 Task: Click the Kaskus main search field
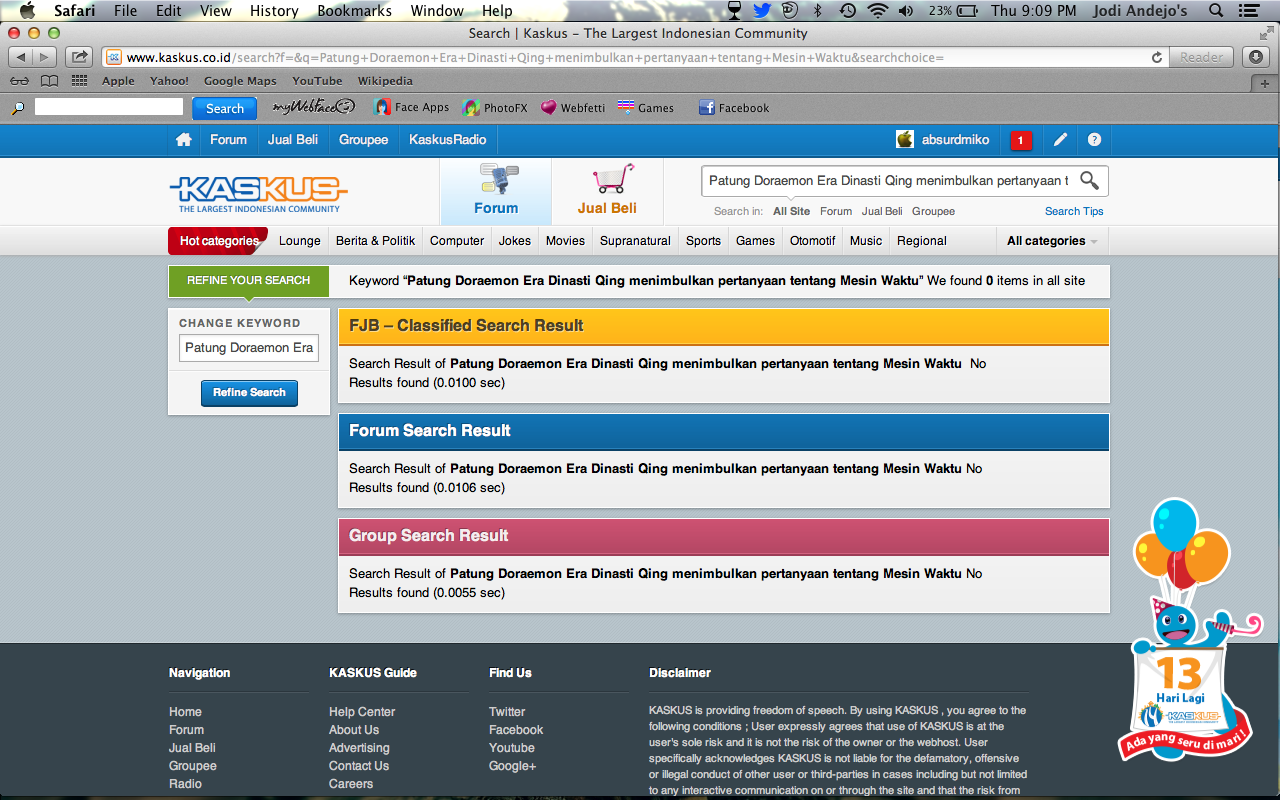point(889,181)
